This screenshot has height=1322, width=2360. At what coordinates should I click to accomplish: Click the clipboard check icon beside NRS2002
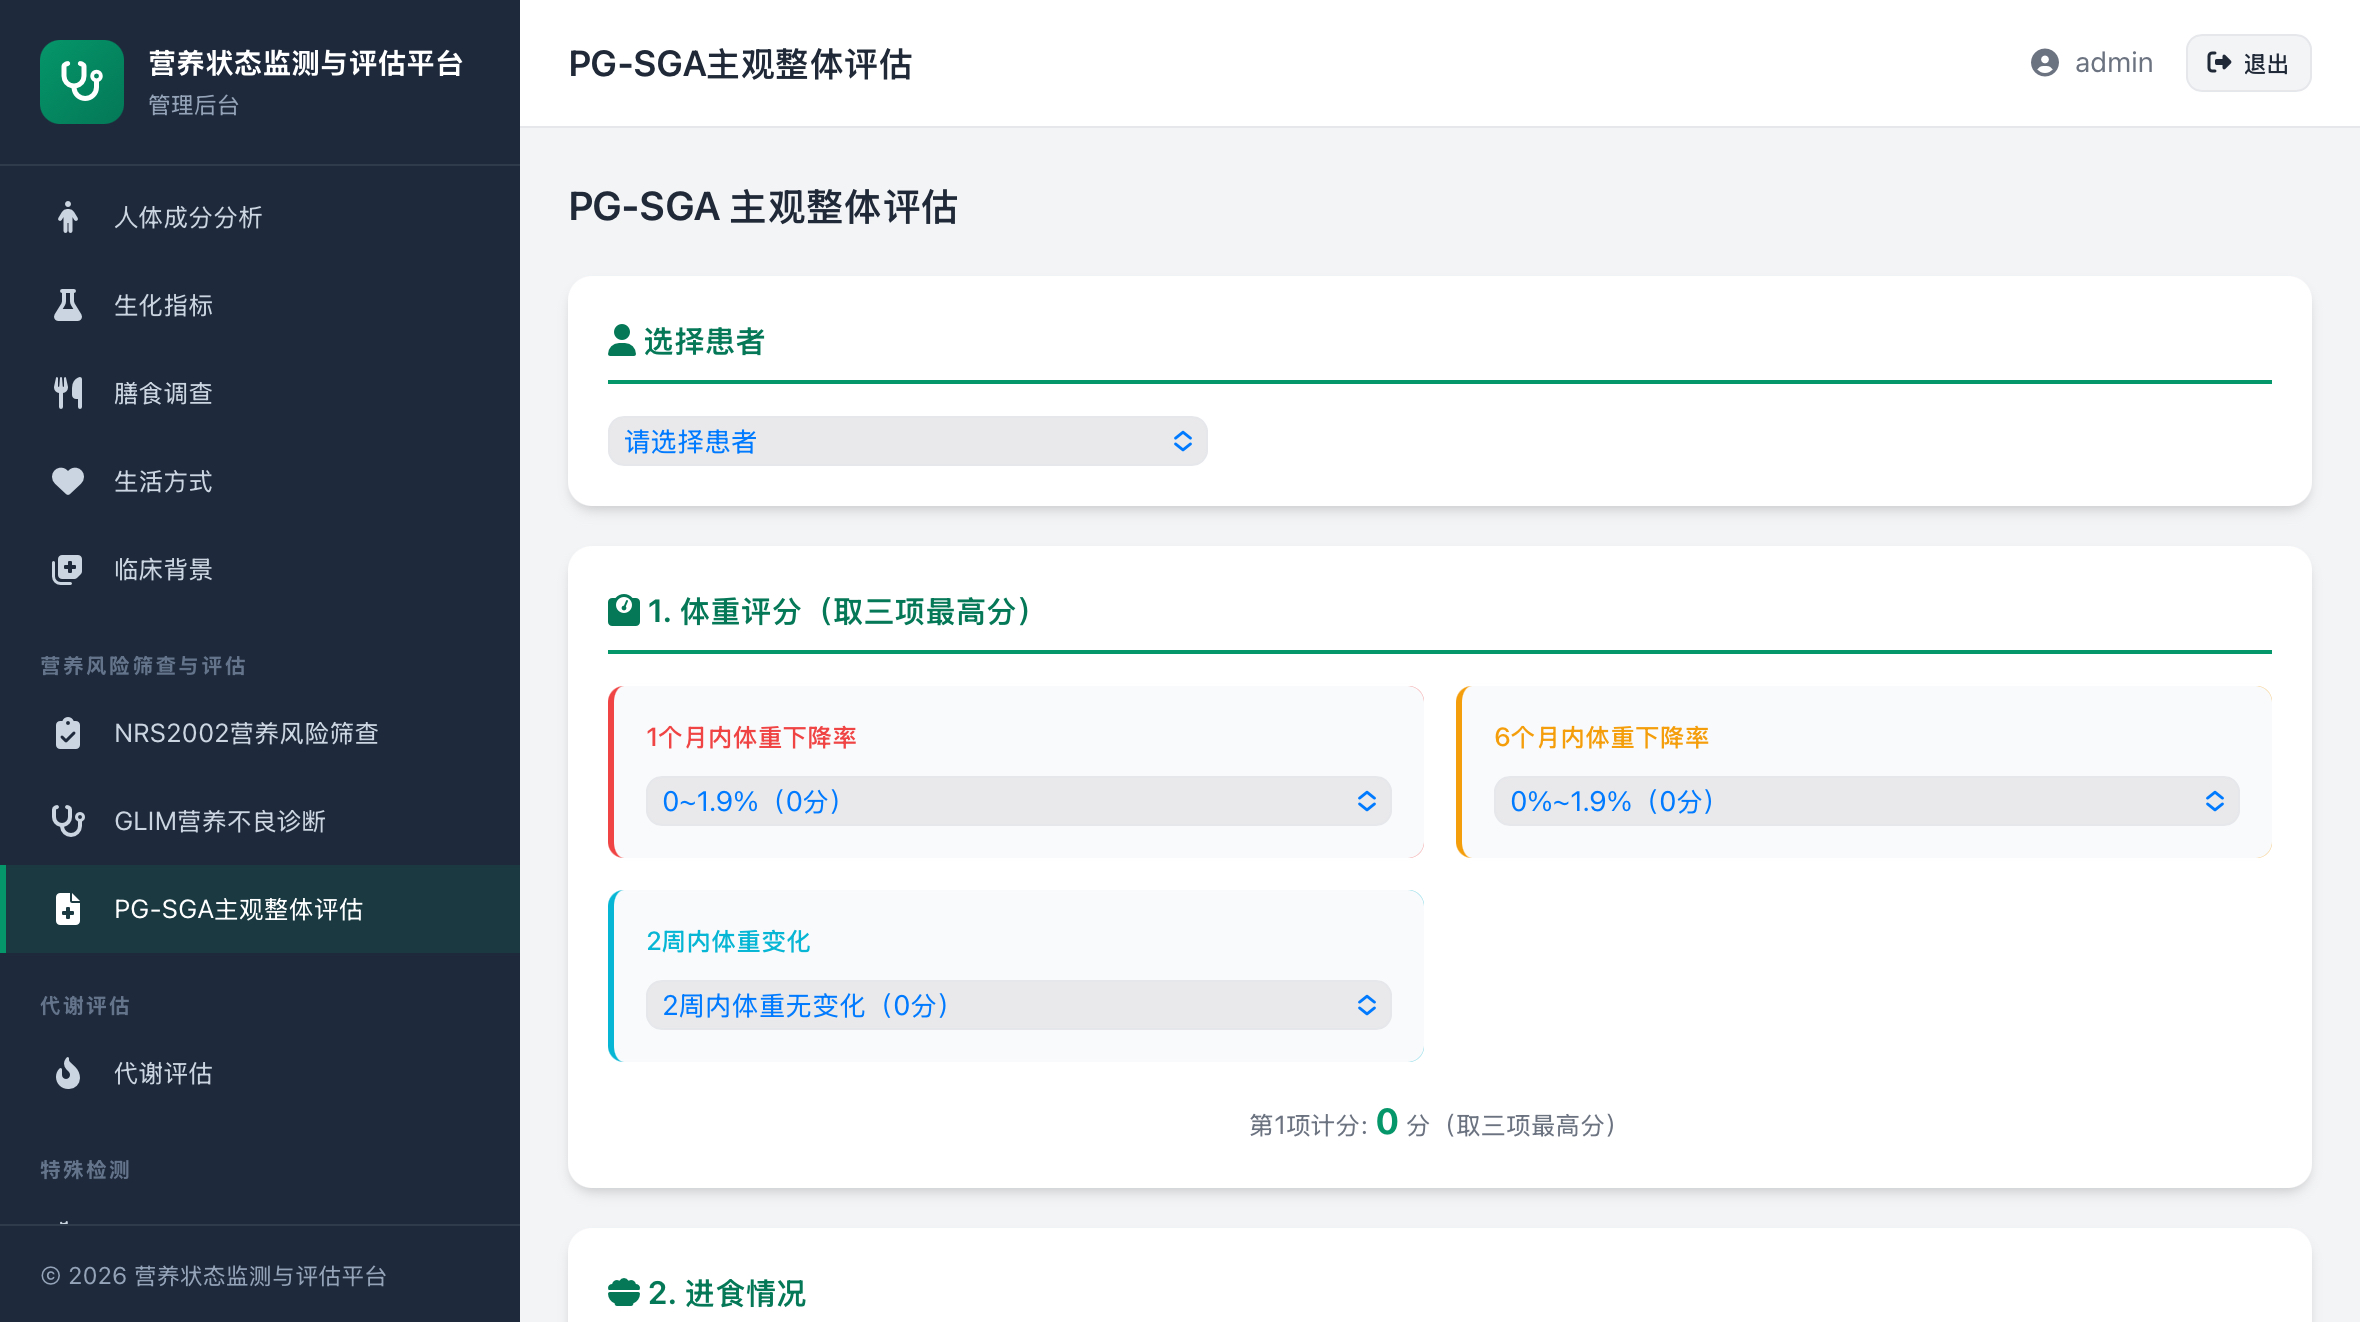(x=68, y=733)
